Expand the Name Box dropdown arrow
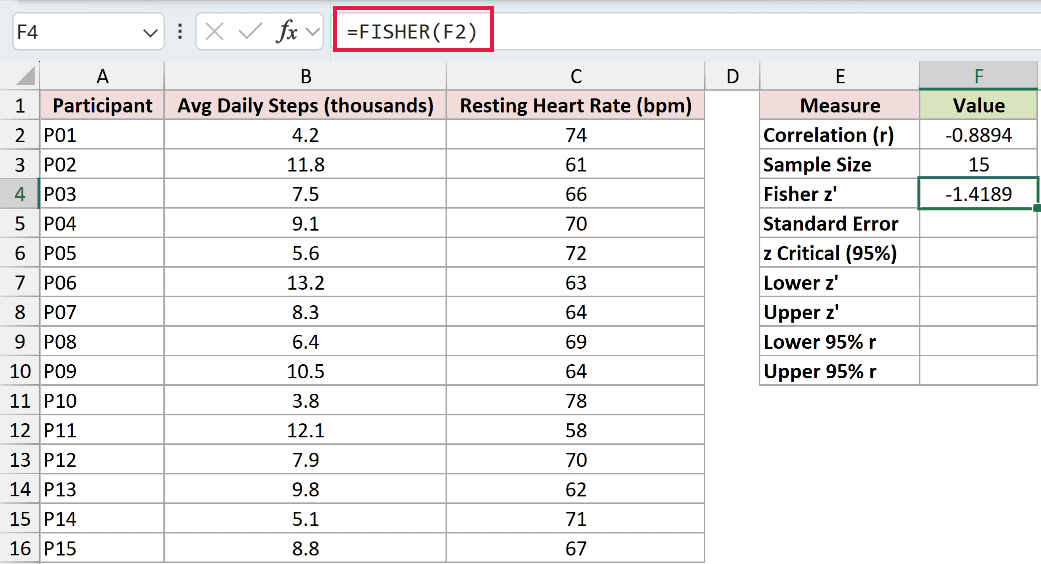The image size is (1041, 564). (x=150, y=33)
